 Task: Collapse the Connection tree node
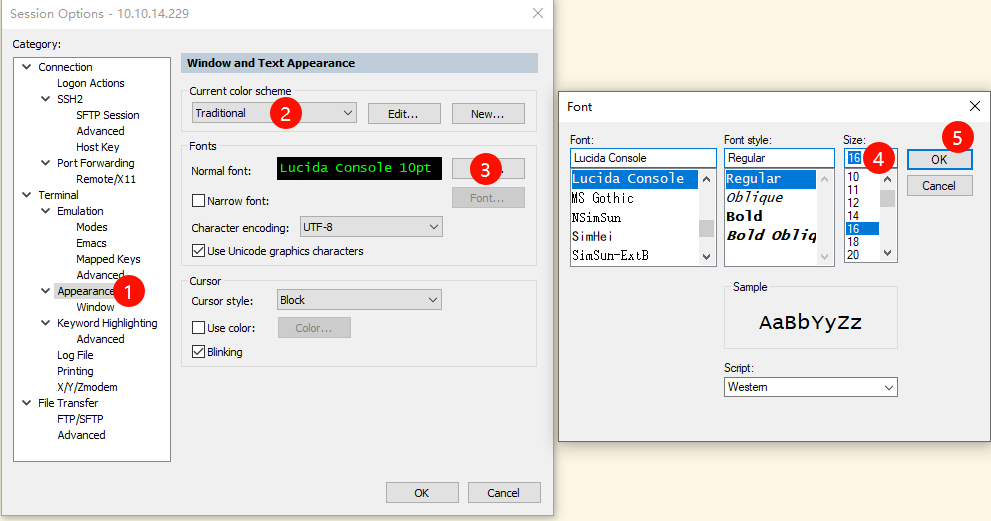tap(27, 66)
